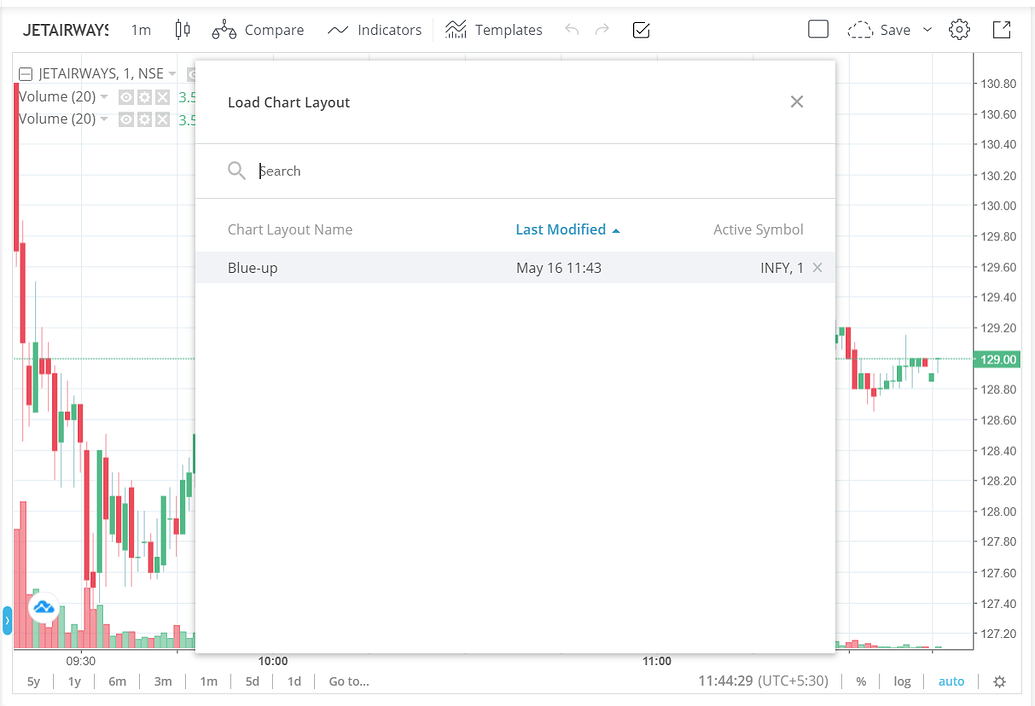This screenshot has height=706, width=1035.
Task: Select the 1d interval tab
Action: pyautogui.click(x=294, y=681)
